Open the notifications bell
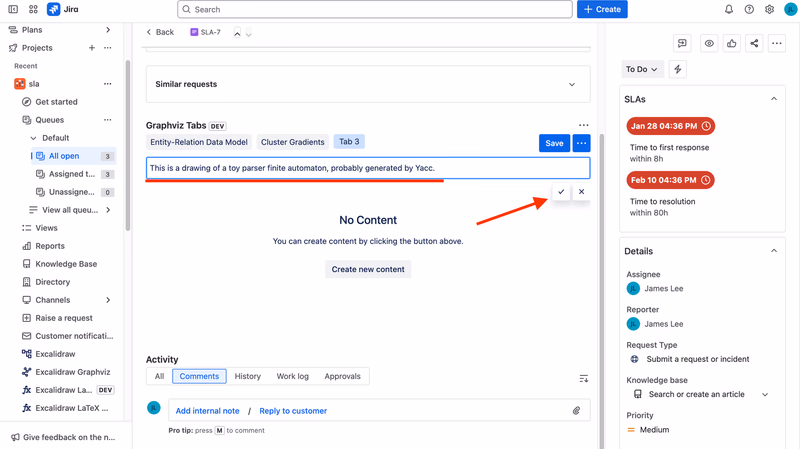This screenshot has width=800, height=449. point(729,9)
